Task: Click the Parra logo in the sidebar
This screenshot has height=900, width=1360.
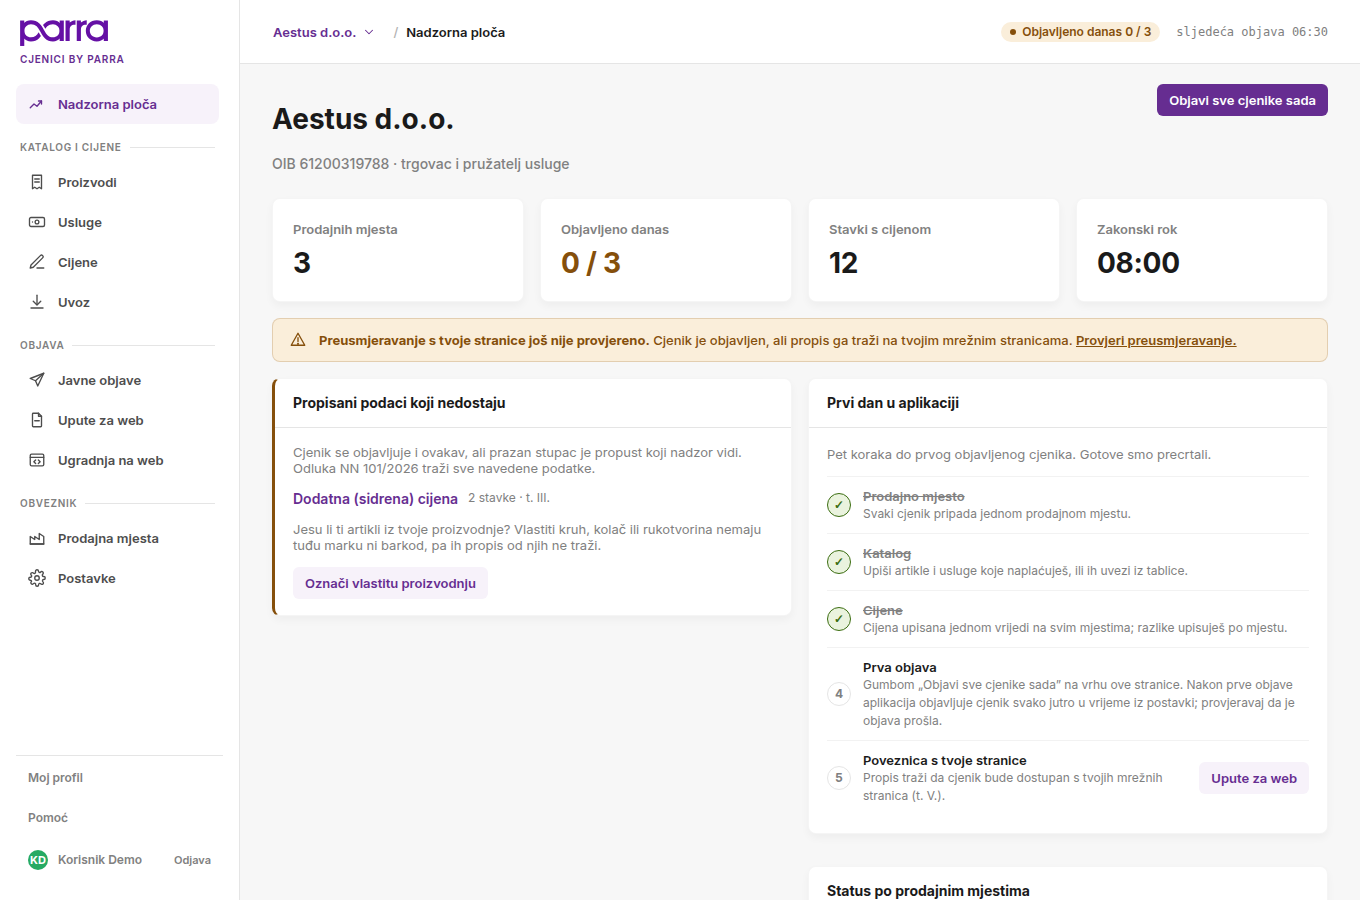Action: pyautogui.click(x=64, y=32)
